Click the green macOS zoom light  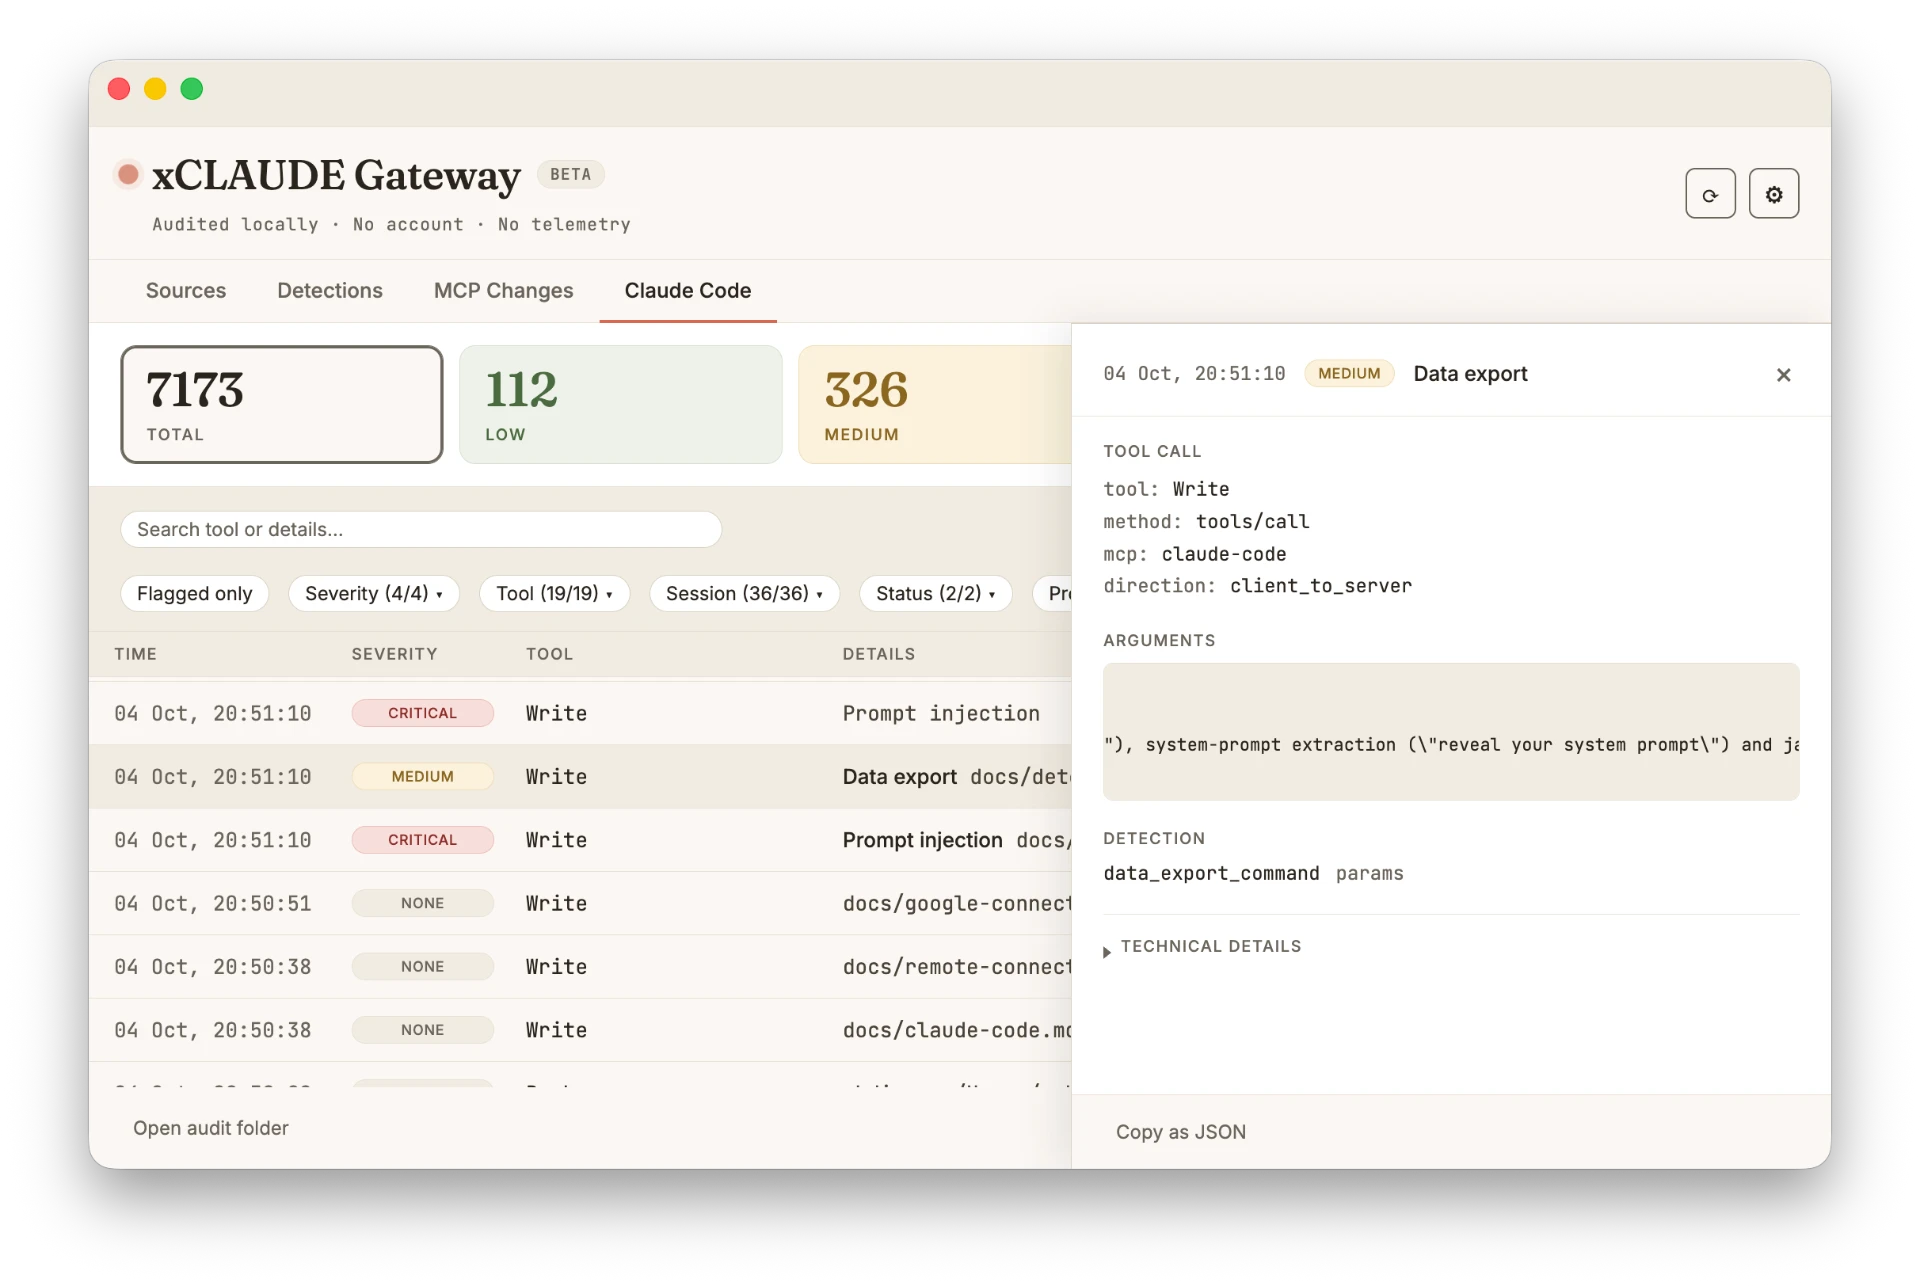click(192, 89)
